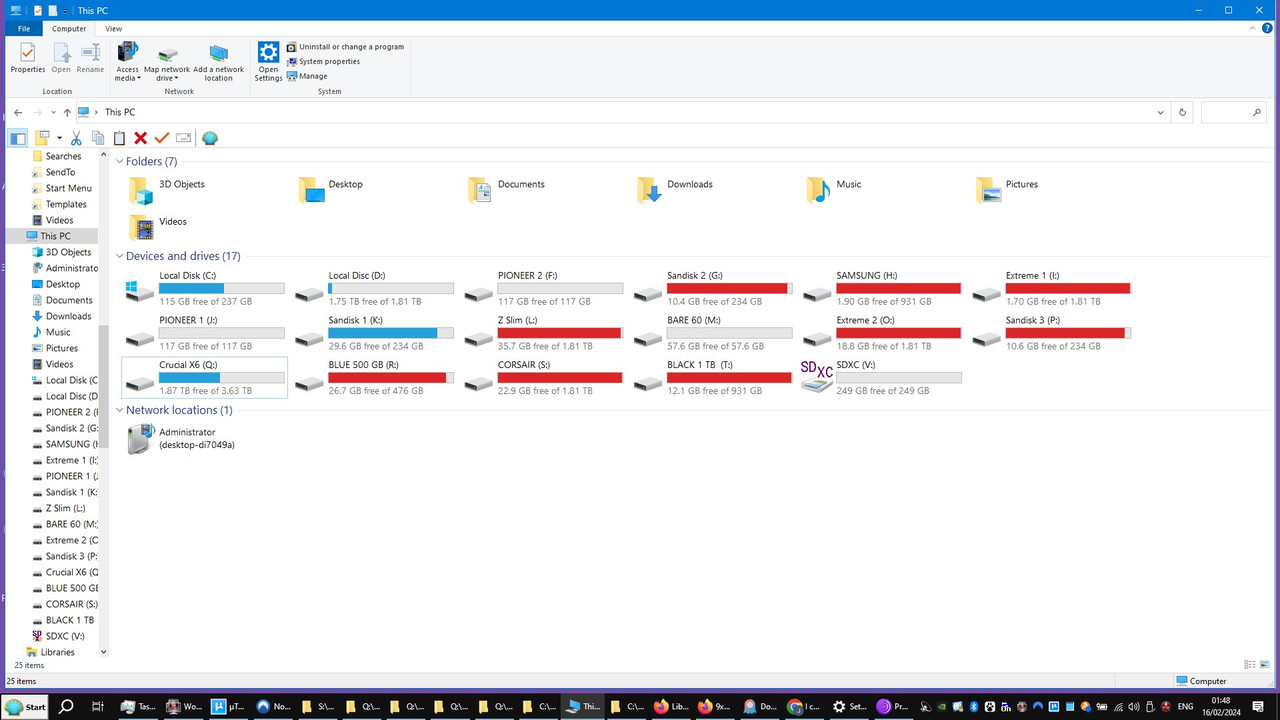The height and width of the screenshot is (720, 1280).
Task: Click the red X Delete toolbar icon
Action: point(141,138)
